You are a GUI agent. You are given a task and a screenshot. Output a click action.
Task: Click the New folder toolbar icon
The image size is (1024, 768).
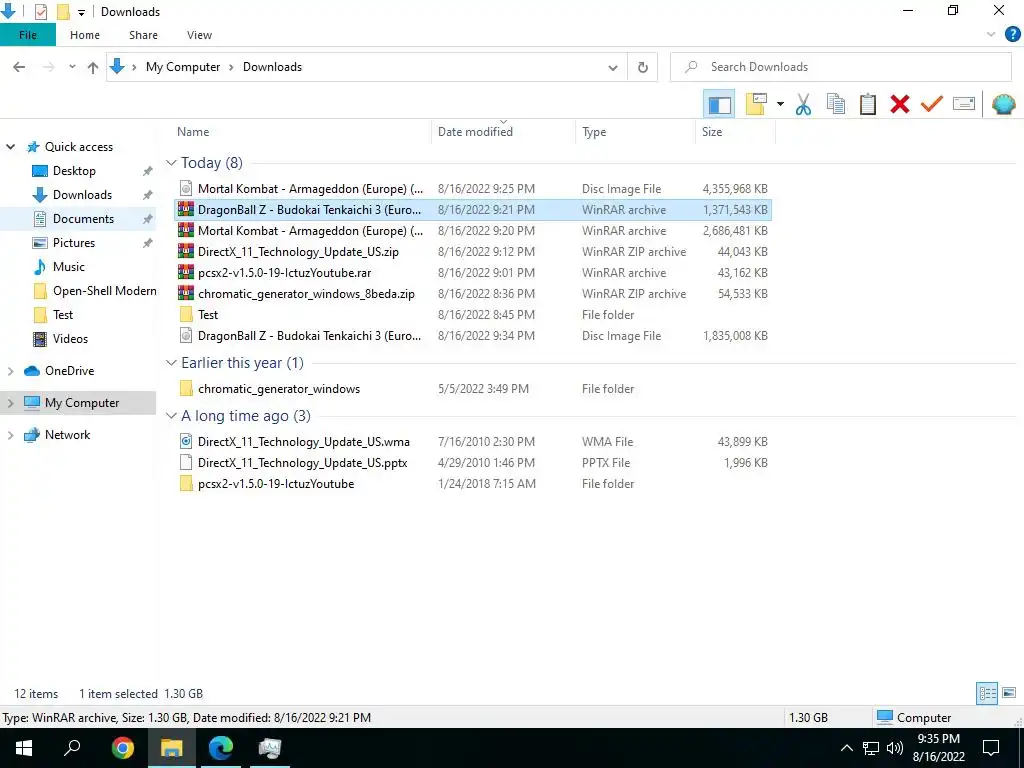pyautogui.click(x=756, y=104)
